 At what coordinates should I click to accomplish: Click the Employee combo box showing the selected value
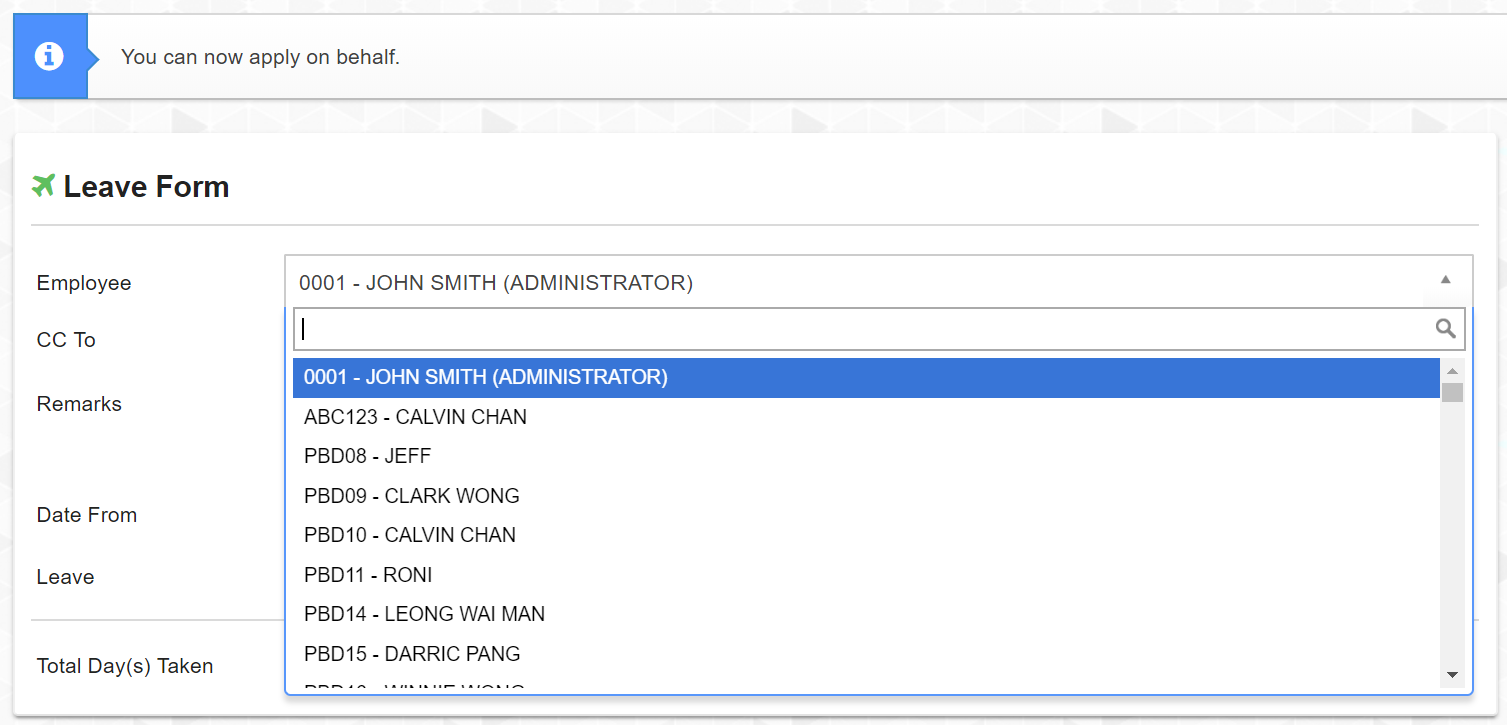point(860,283)
